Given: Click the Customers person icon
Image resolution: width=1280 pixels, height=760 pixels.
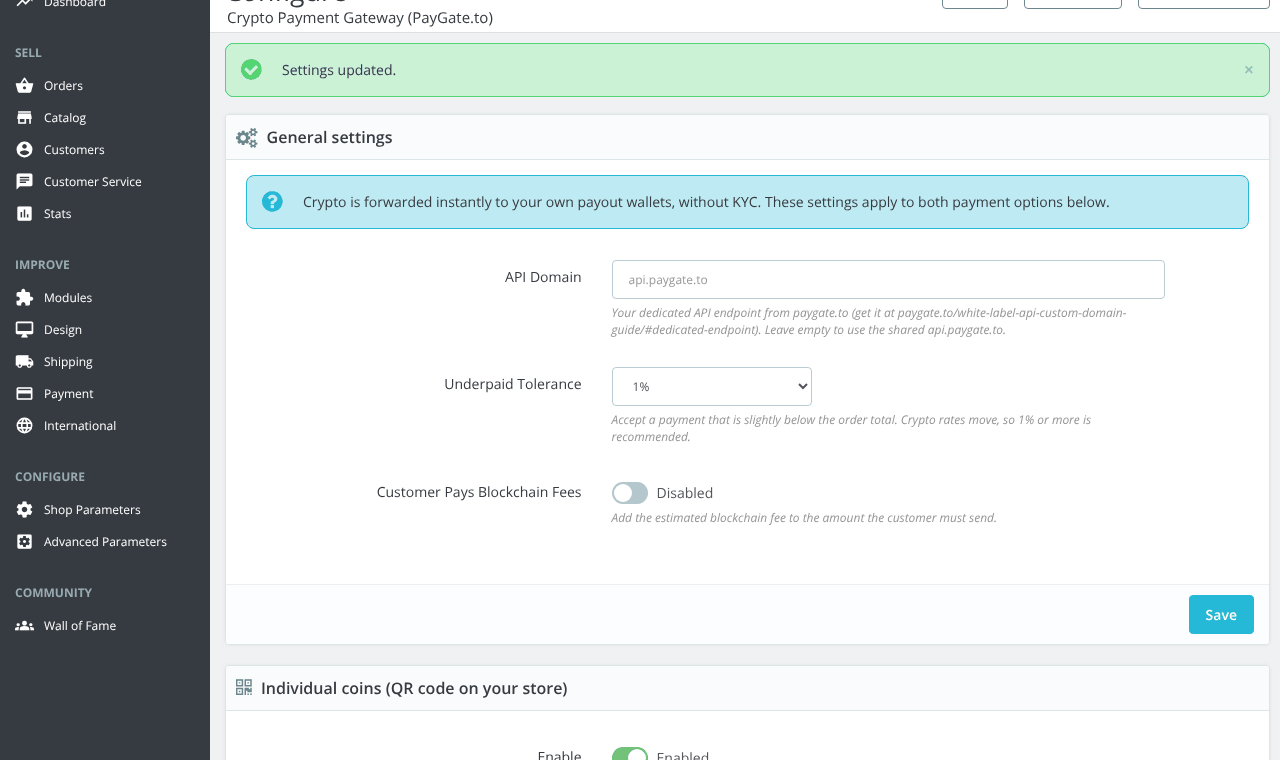Looking at the screenshot, I should pos(25,150).
